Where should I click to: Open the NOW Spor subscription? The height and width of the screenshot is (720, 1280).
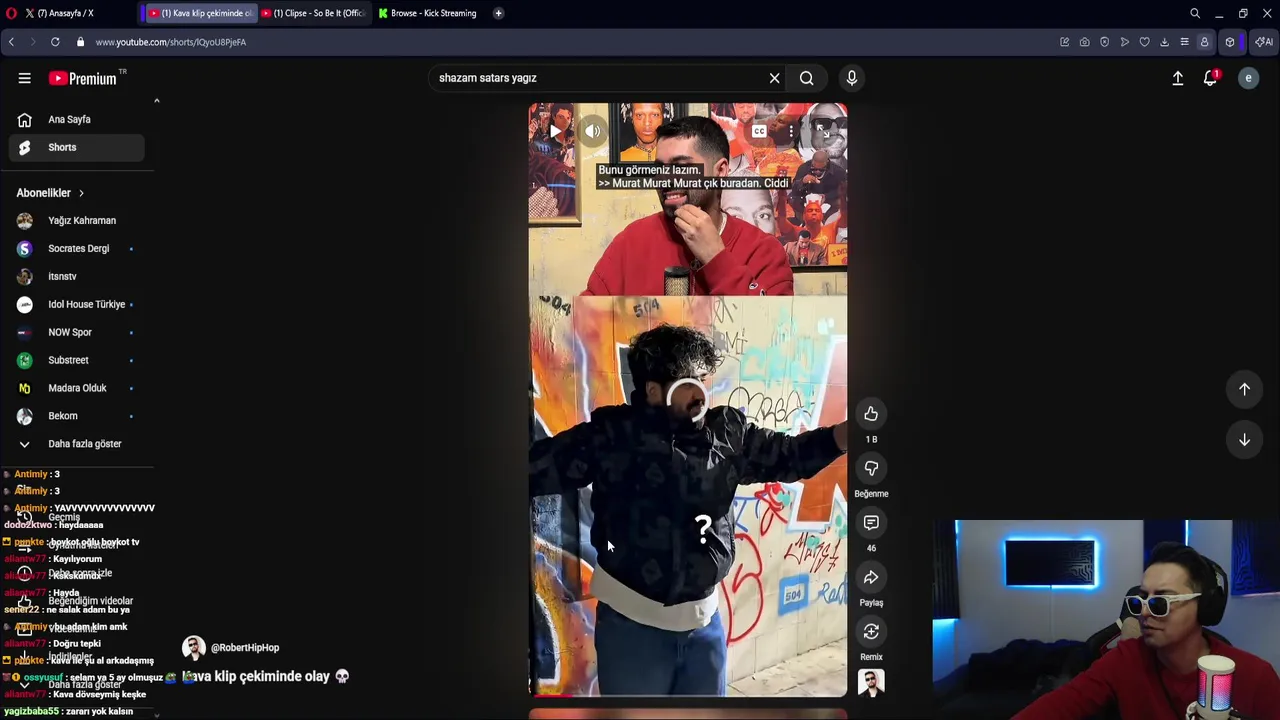(x=77, y=332)
